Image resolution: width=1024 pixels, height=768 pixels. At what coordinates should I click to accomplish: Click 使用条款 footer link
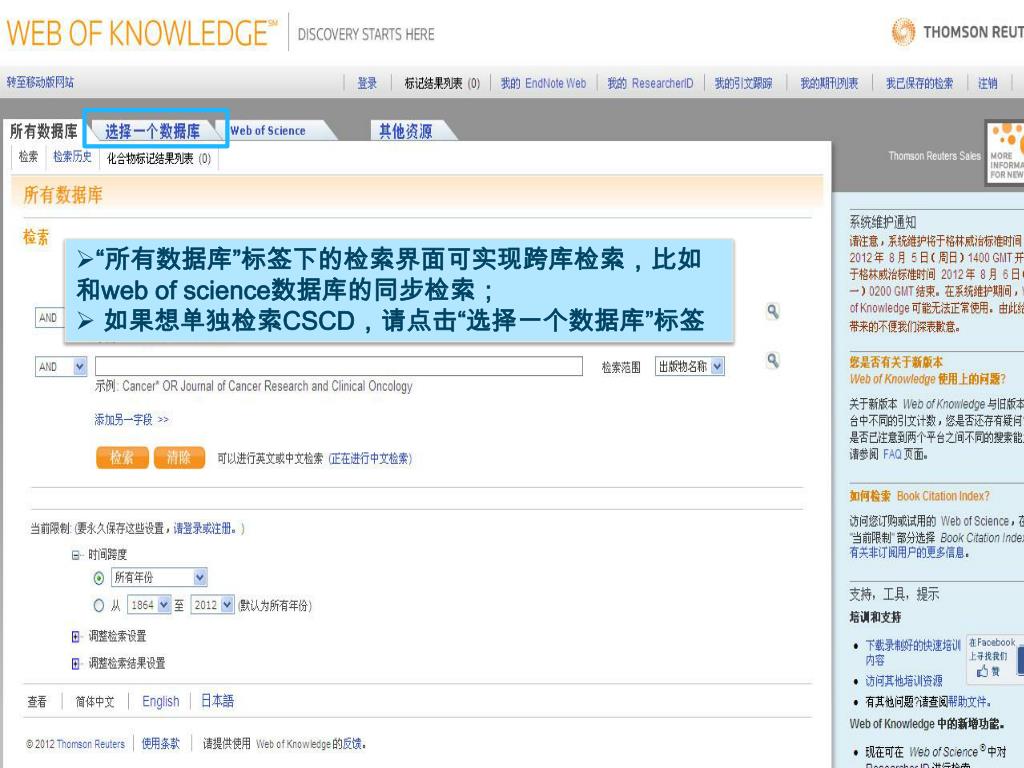[x=161, y=743]
